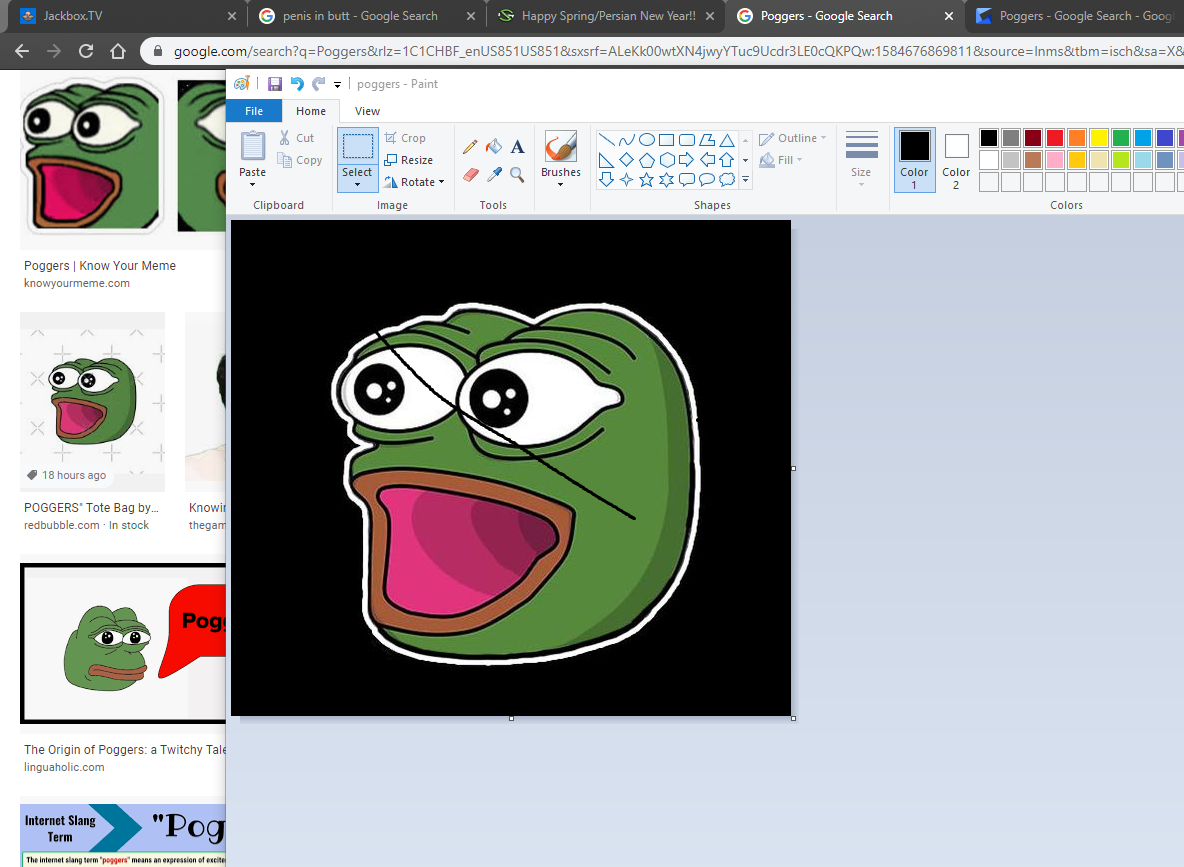Close the Jackbox.TV browser tab
This screenshot has height=867, width=1184.
(x=232, y=16)
